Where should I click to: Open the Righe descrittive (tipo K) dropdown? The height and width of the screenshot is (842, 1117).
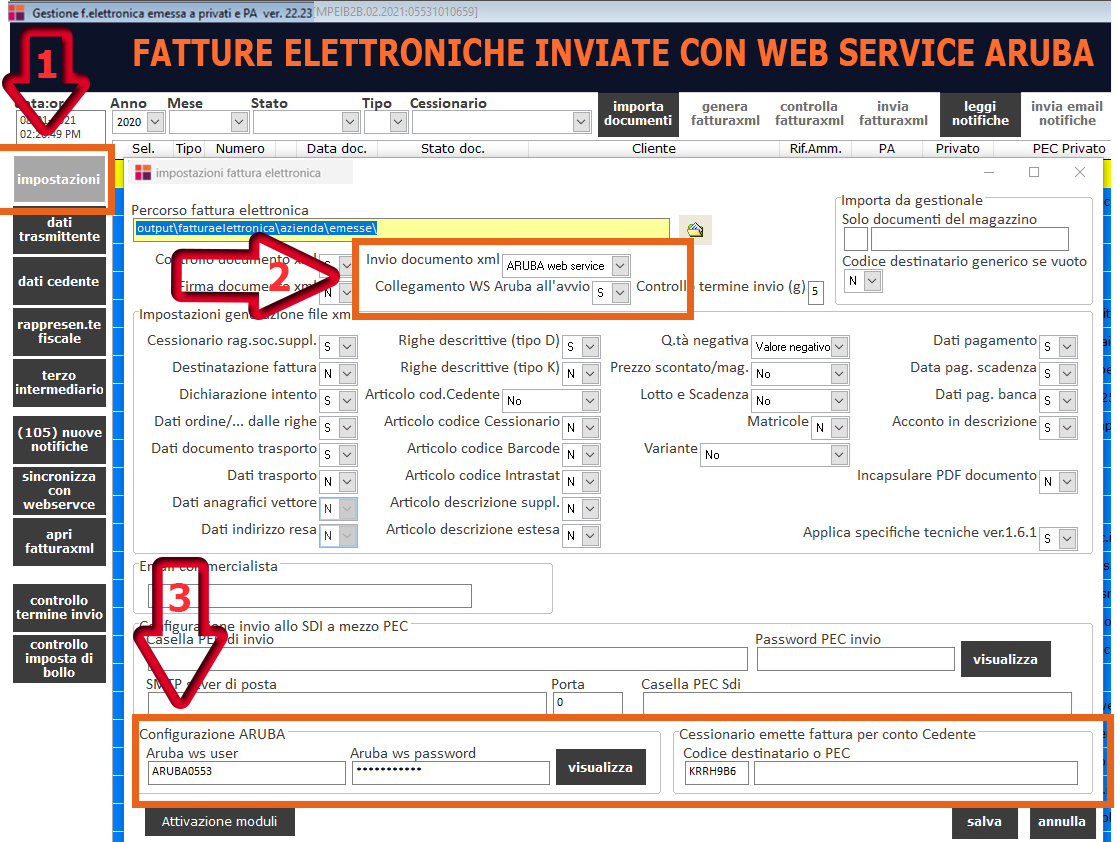(x=590, y=373)
